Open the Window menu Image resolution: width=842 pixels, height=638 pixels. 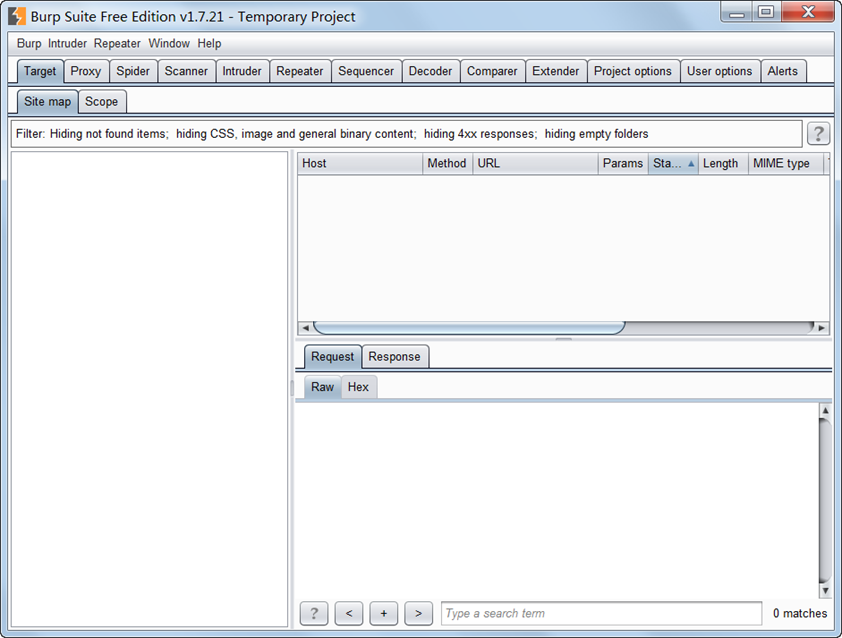[169, 43]
